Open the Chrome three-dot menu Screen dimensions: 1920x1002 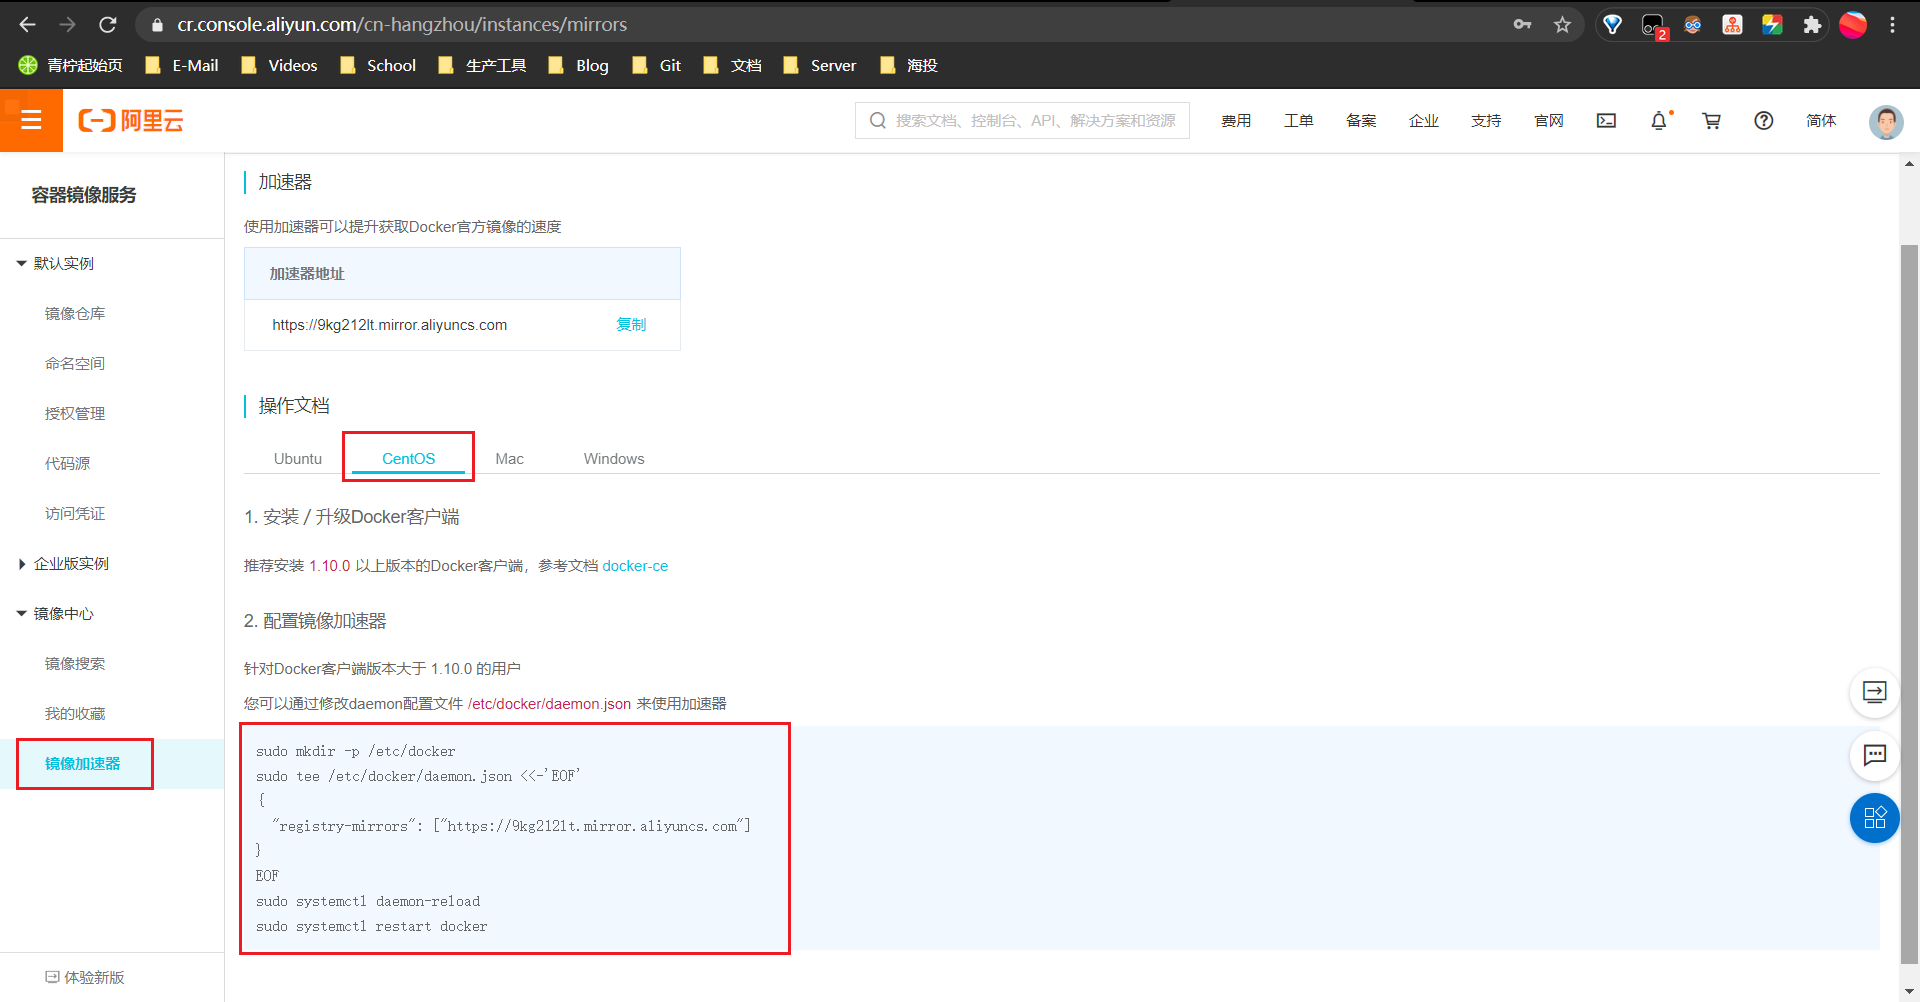coord(1893,24)
